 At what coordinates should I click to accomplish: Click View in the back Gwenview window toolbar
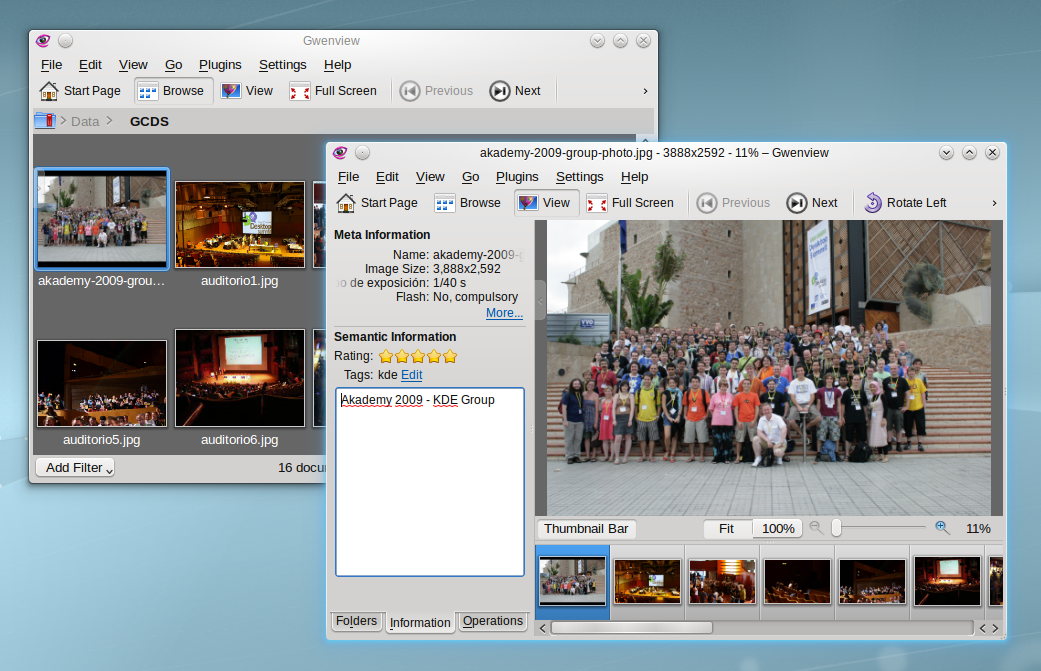pyautogui.click(x=247, y=91)
